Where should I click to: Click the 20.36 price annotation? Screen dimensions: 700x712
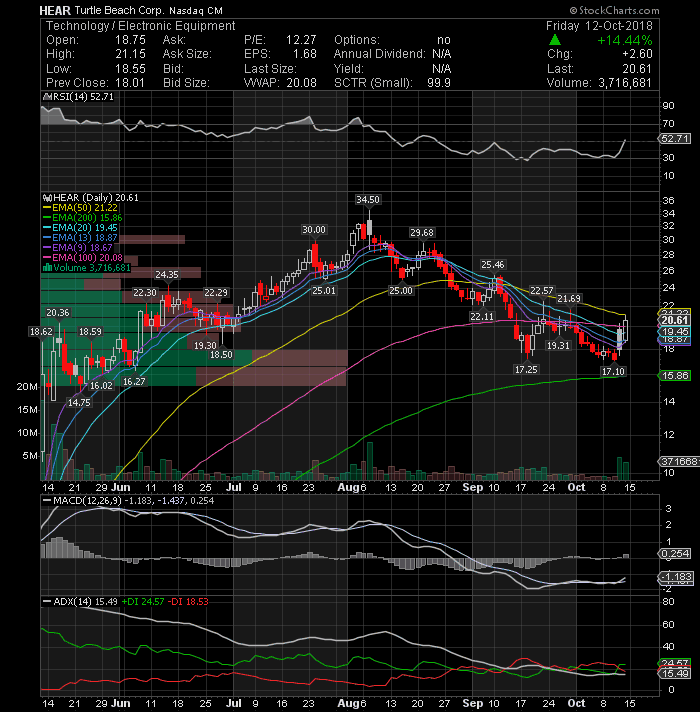(58, 313)
